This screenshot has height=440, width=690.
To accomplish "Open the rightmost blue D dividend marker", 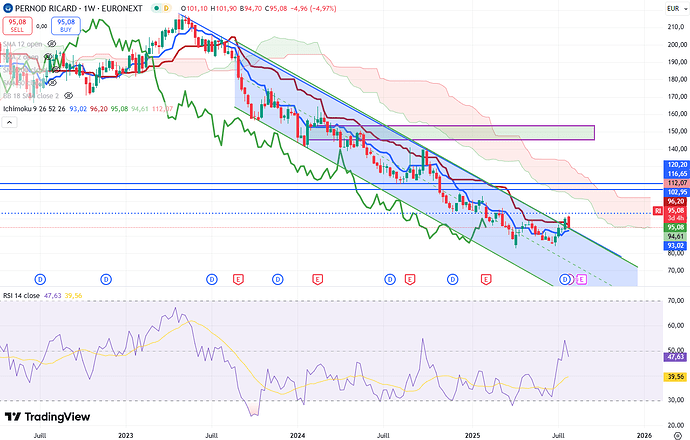I will 565,278.
